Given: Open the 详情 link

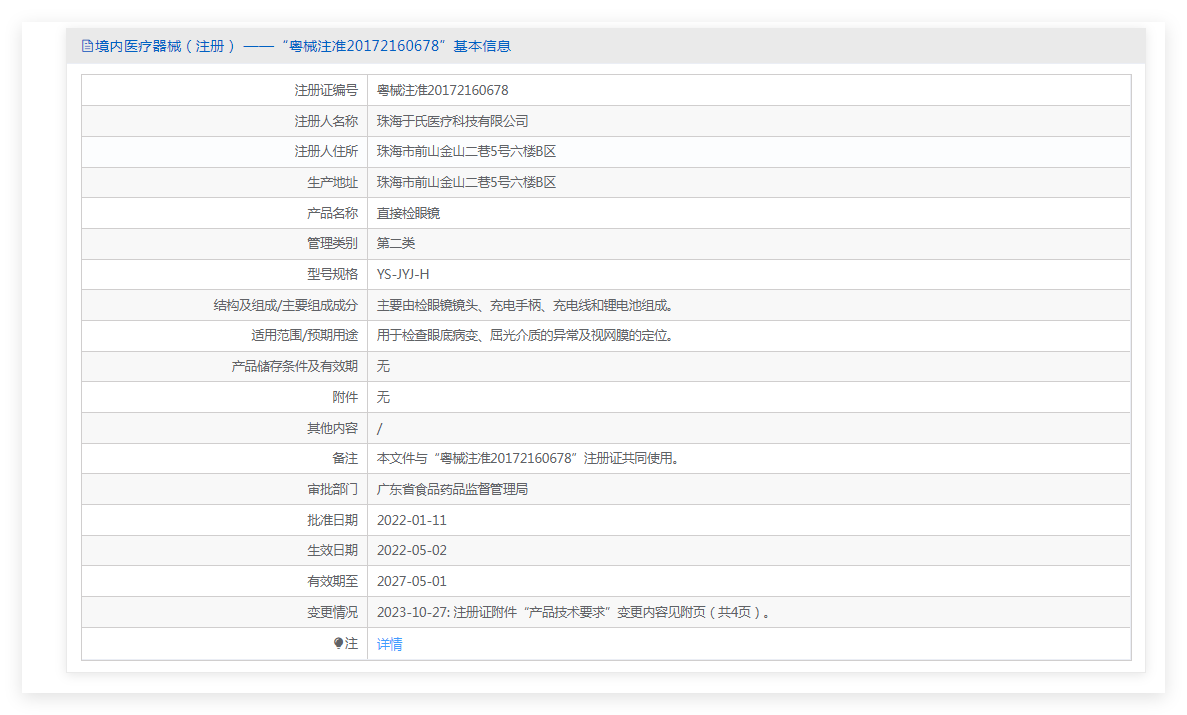Looking at the screenshot, I should [x=390, y=644].
